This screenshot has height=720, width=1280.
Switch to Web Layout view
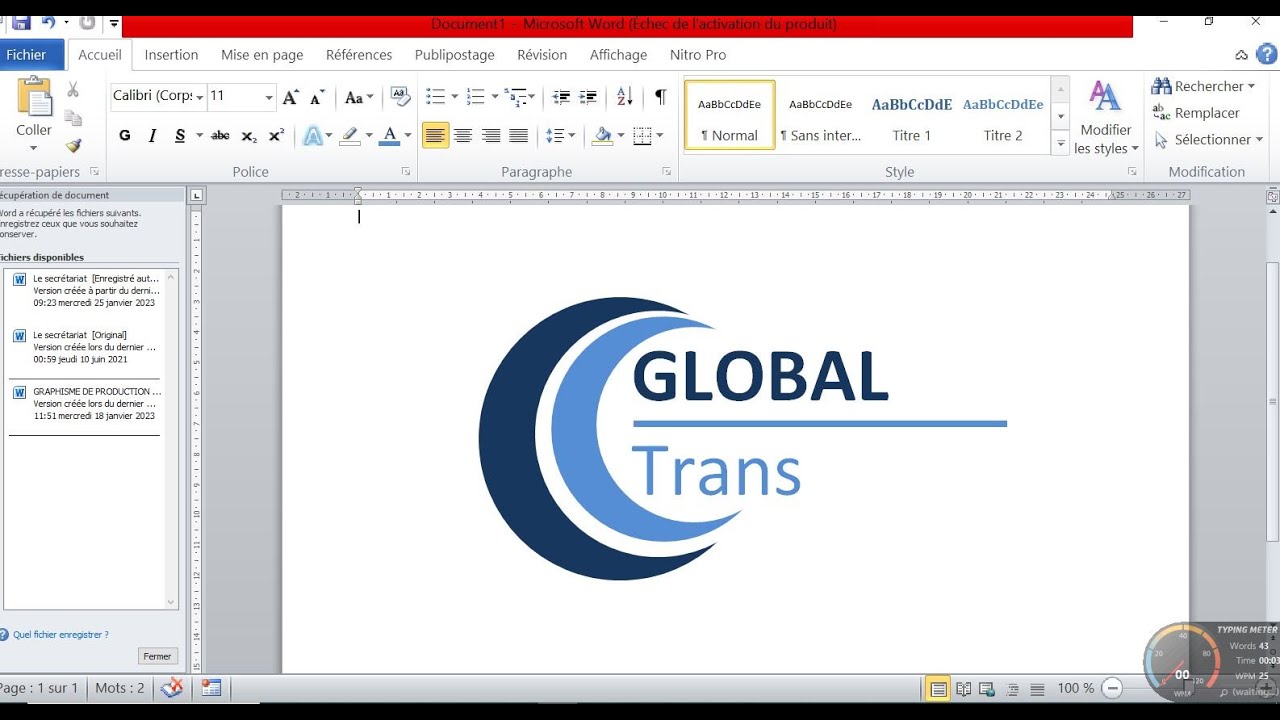[x=988, y=688]
